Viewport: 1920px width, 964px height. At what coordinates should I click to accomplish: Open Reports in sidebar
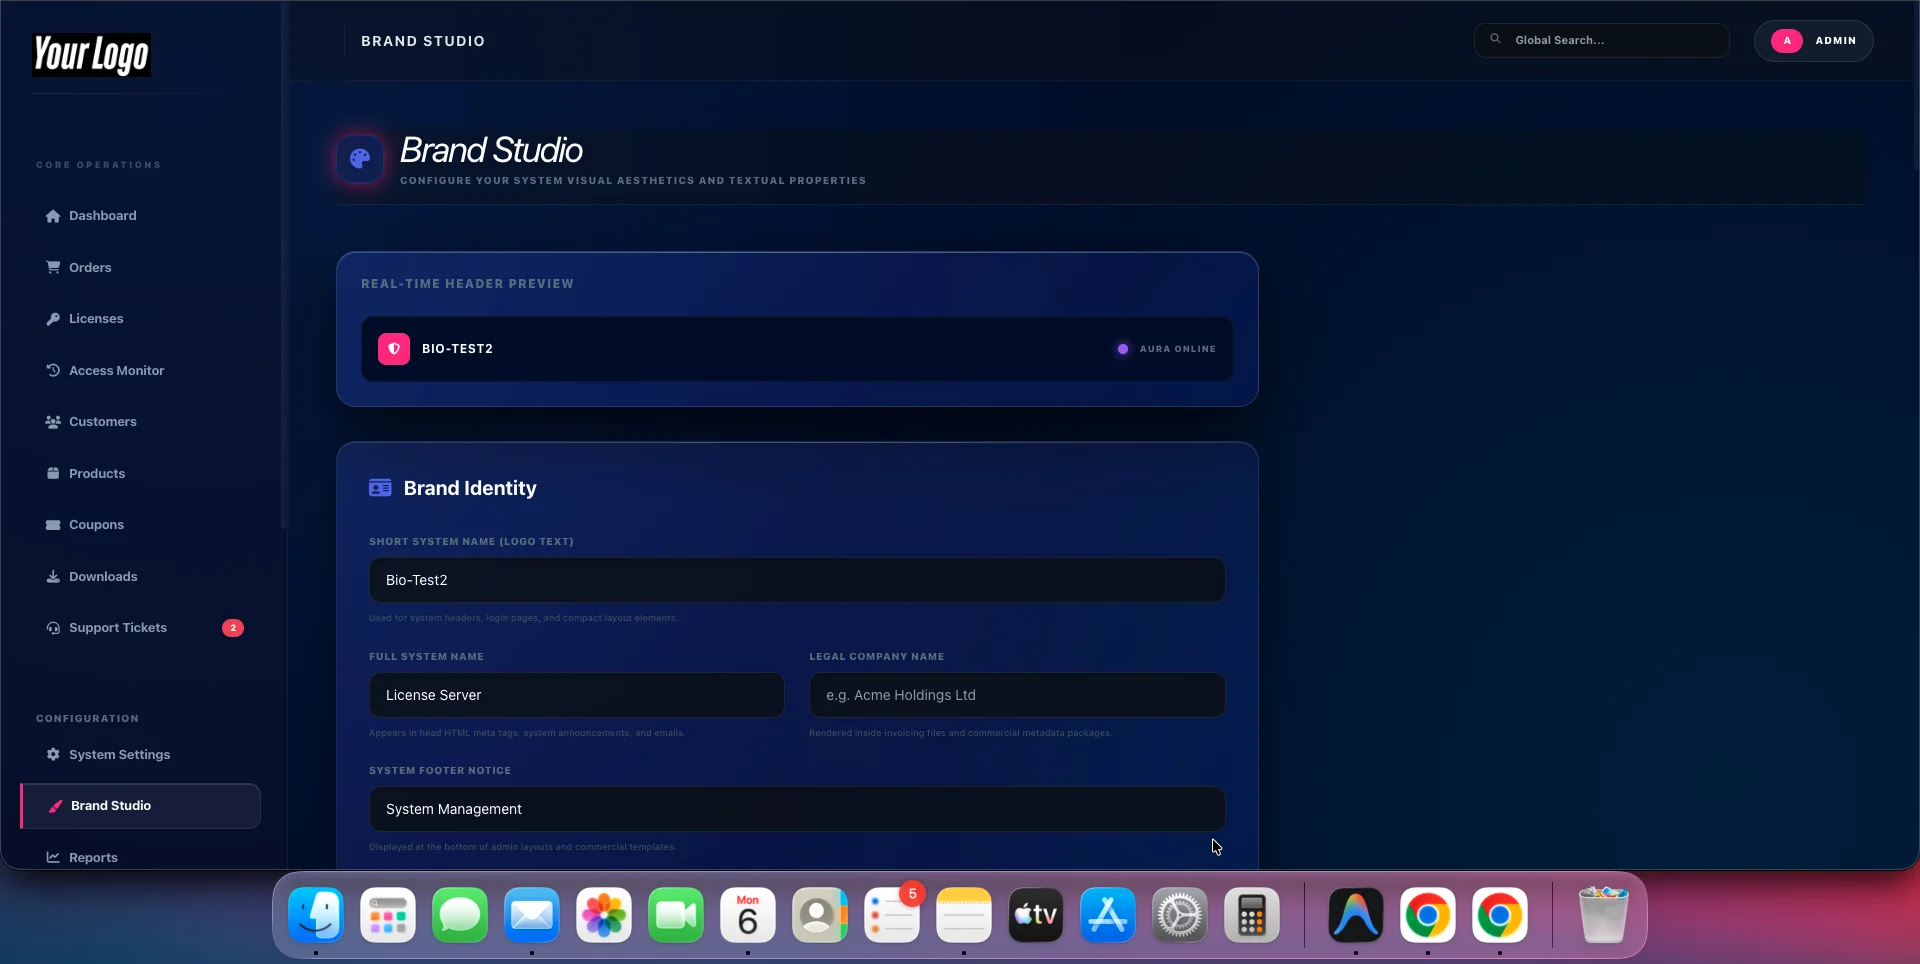coord(140,857)
